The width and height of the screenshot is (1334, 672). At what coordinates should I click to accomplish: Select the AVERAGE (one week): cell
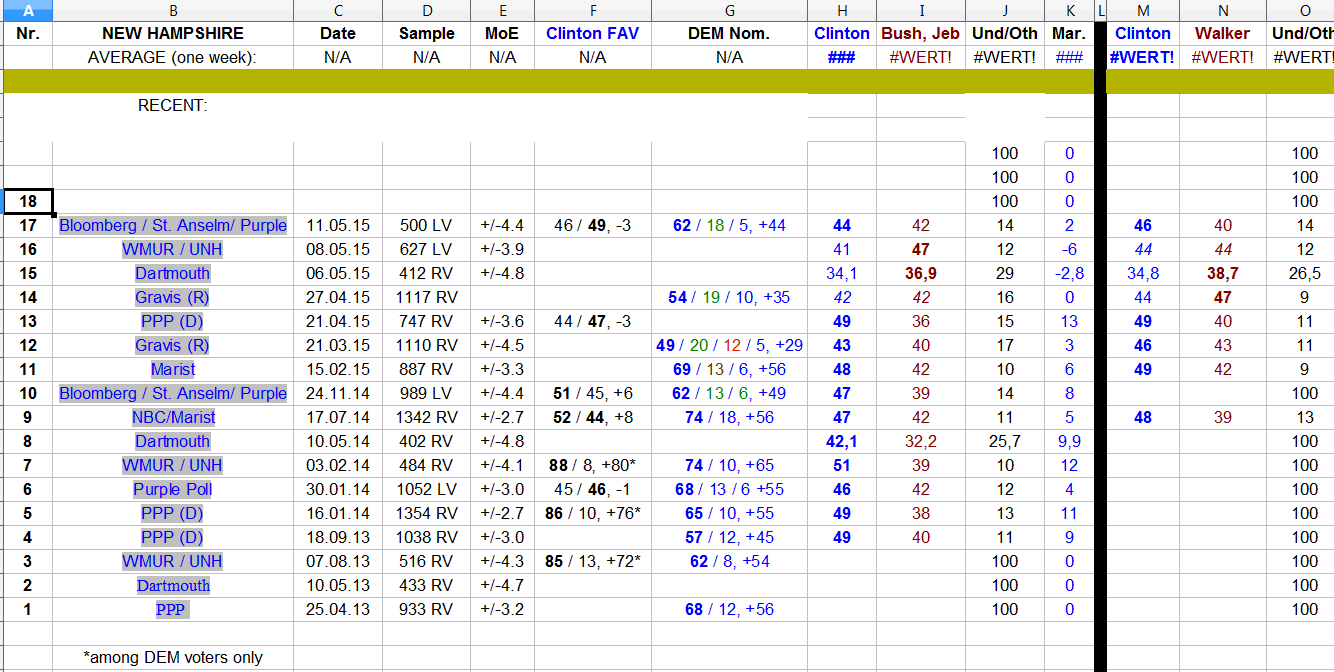click(173, 57)
